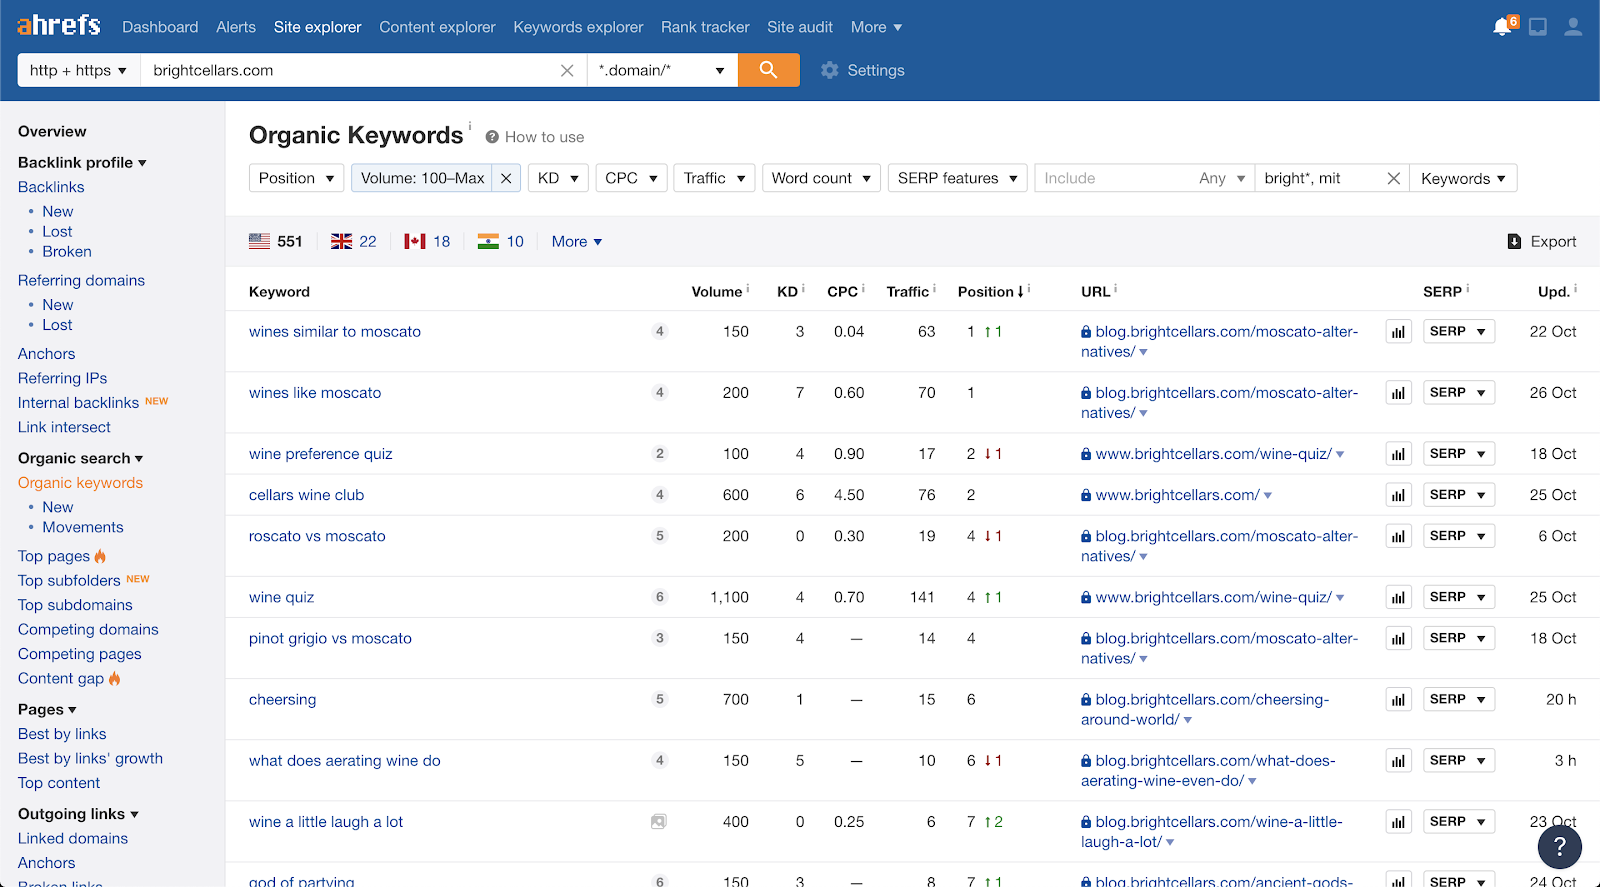Screen dimensions: 1600x887
Task: Switch to Keywords explorer tab
Action: (x=578, y=27)
